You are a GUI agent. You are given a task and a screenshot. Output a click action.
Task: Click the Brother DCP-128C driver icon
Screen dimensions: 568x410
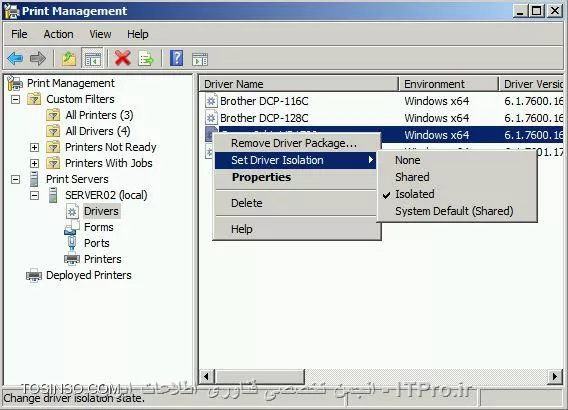[211, 118]
